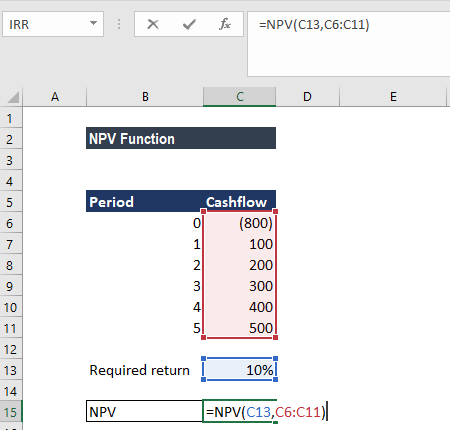Cancel the formula entry with X icon
This screenshot has width=450, height=430.
153,24
